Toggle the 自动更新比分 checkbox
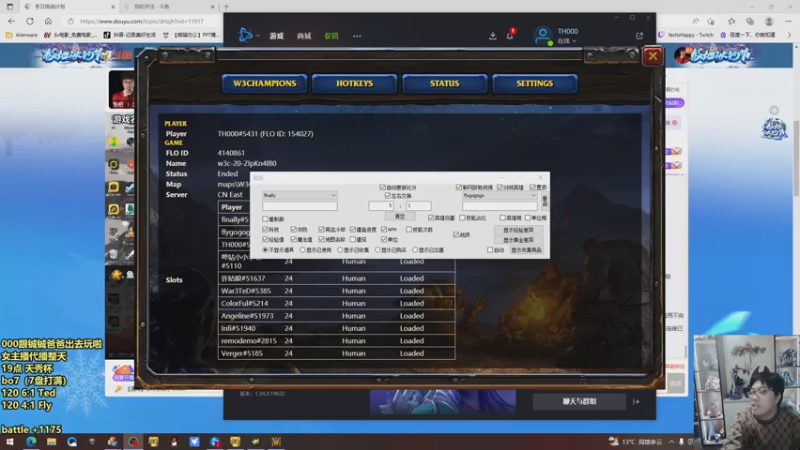Image resolution: width=800 pixels, height=450 pixels. pyautogui.click(x=398, y=187)
